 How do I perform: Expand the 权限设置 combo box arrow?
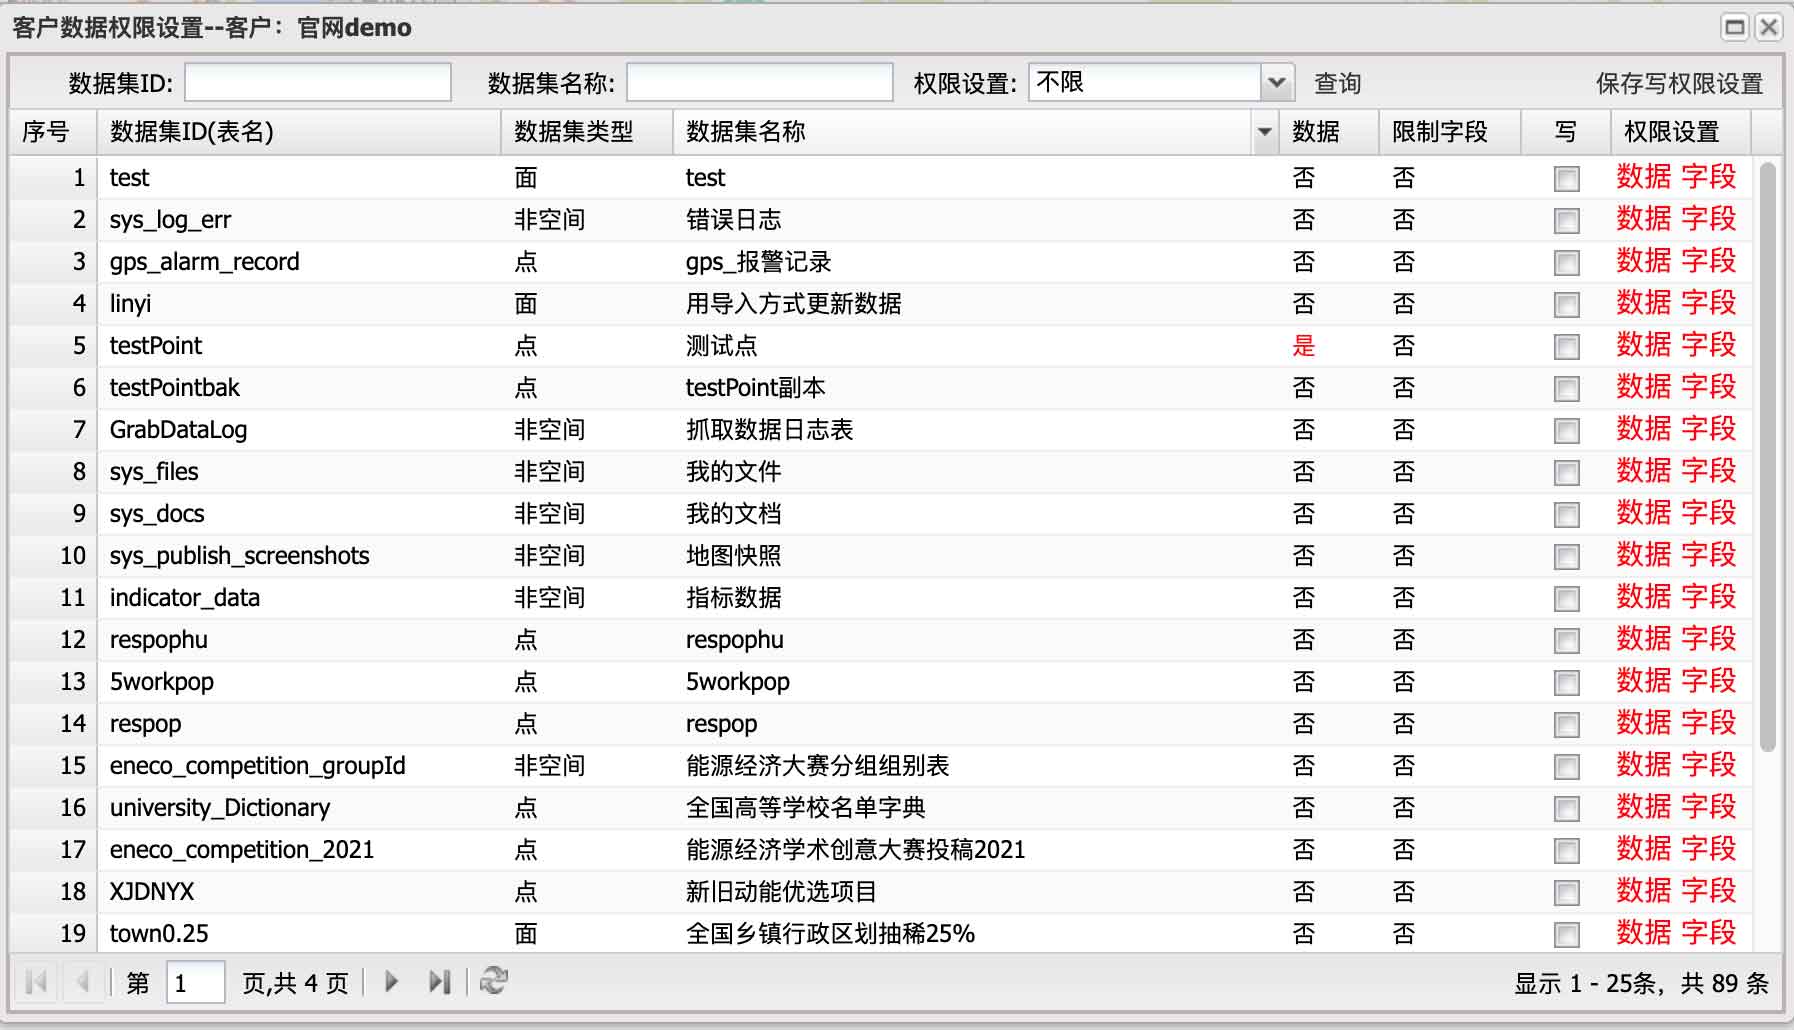[1277, 83]
